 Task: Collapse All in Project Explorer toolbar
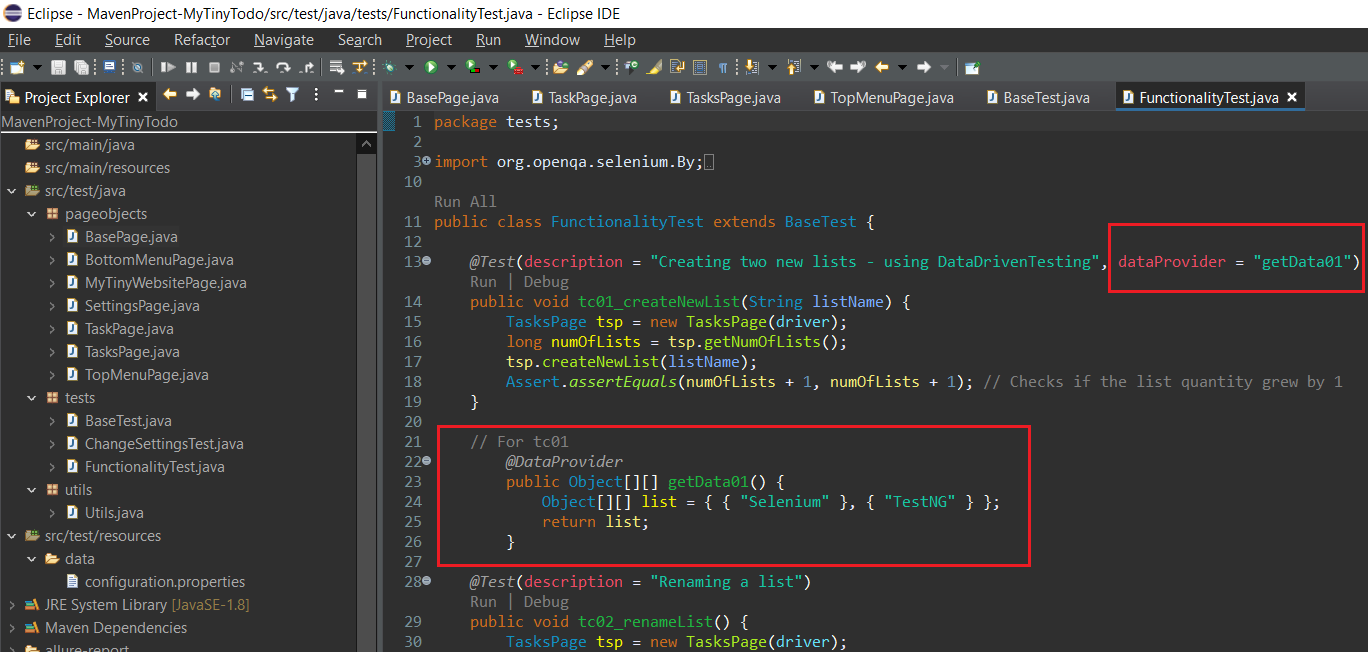pos(247,94)
